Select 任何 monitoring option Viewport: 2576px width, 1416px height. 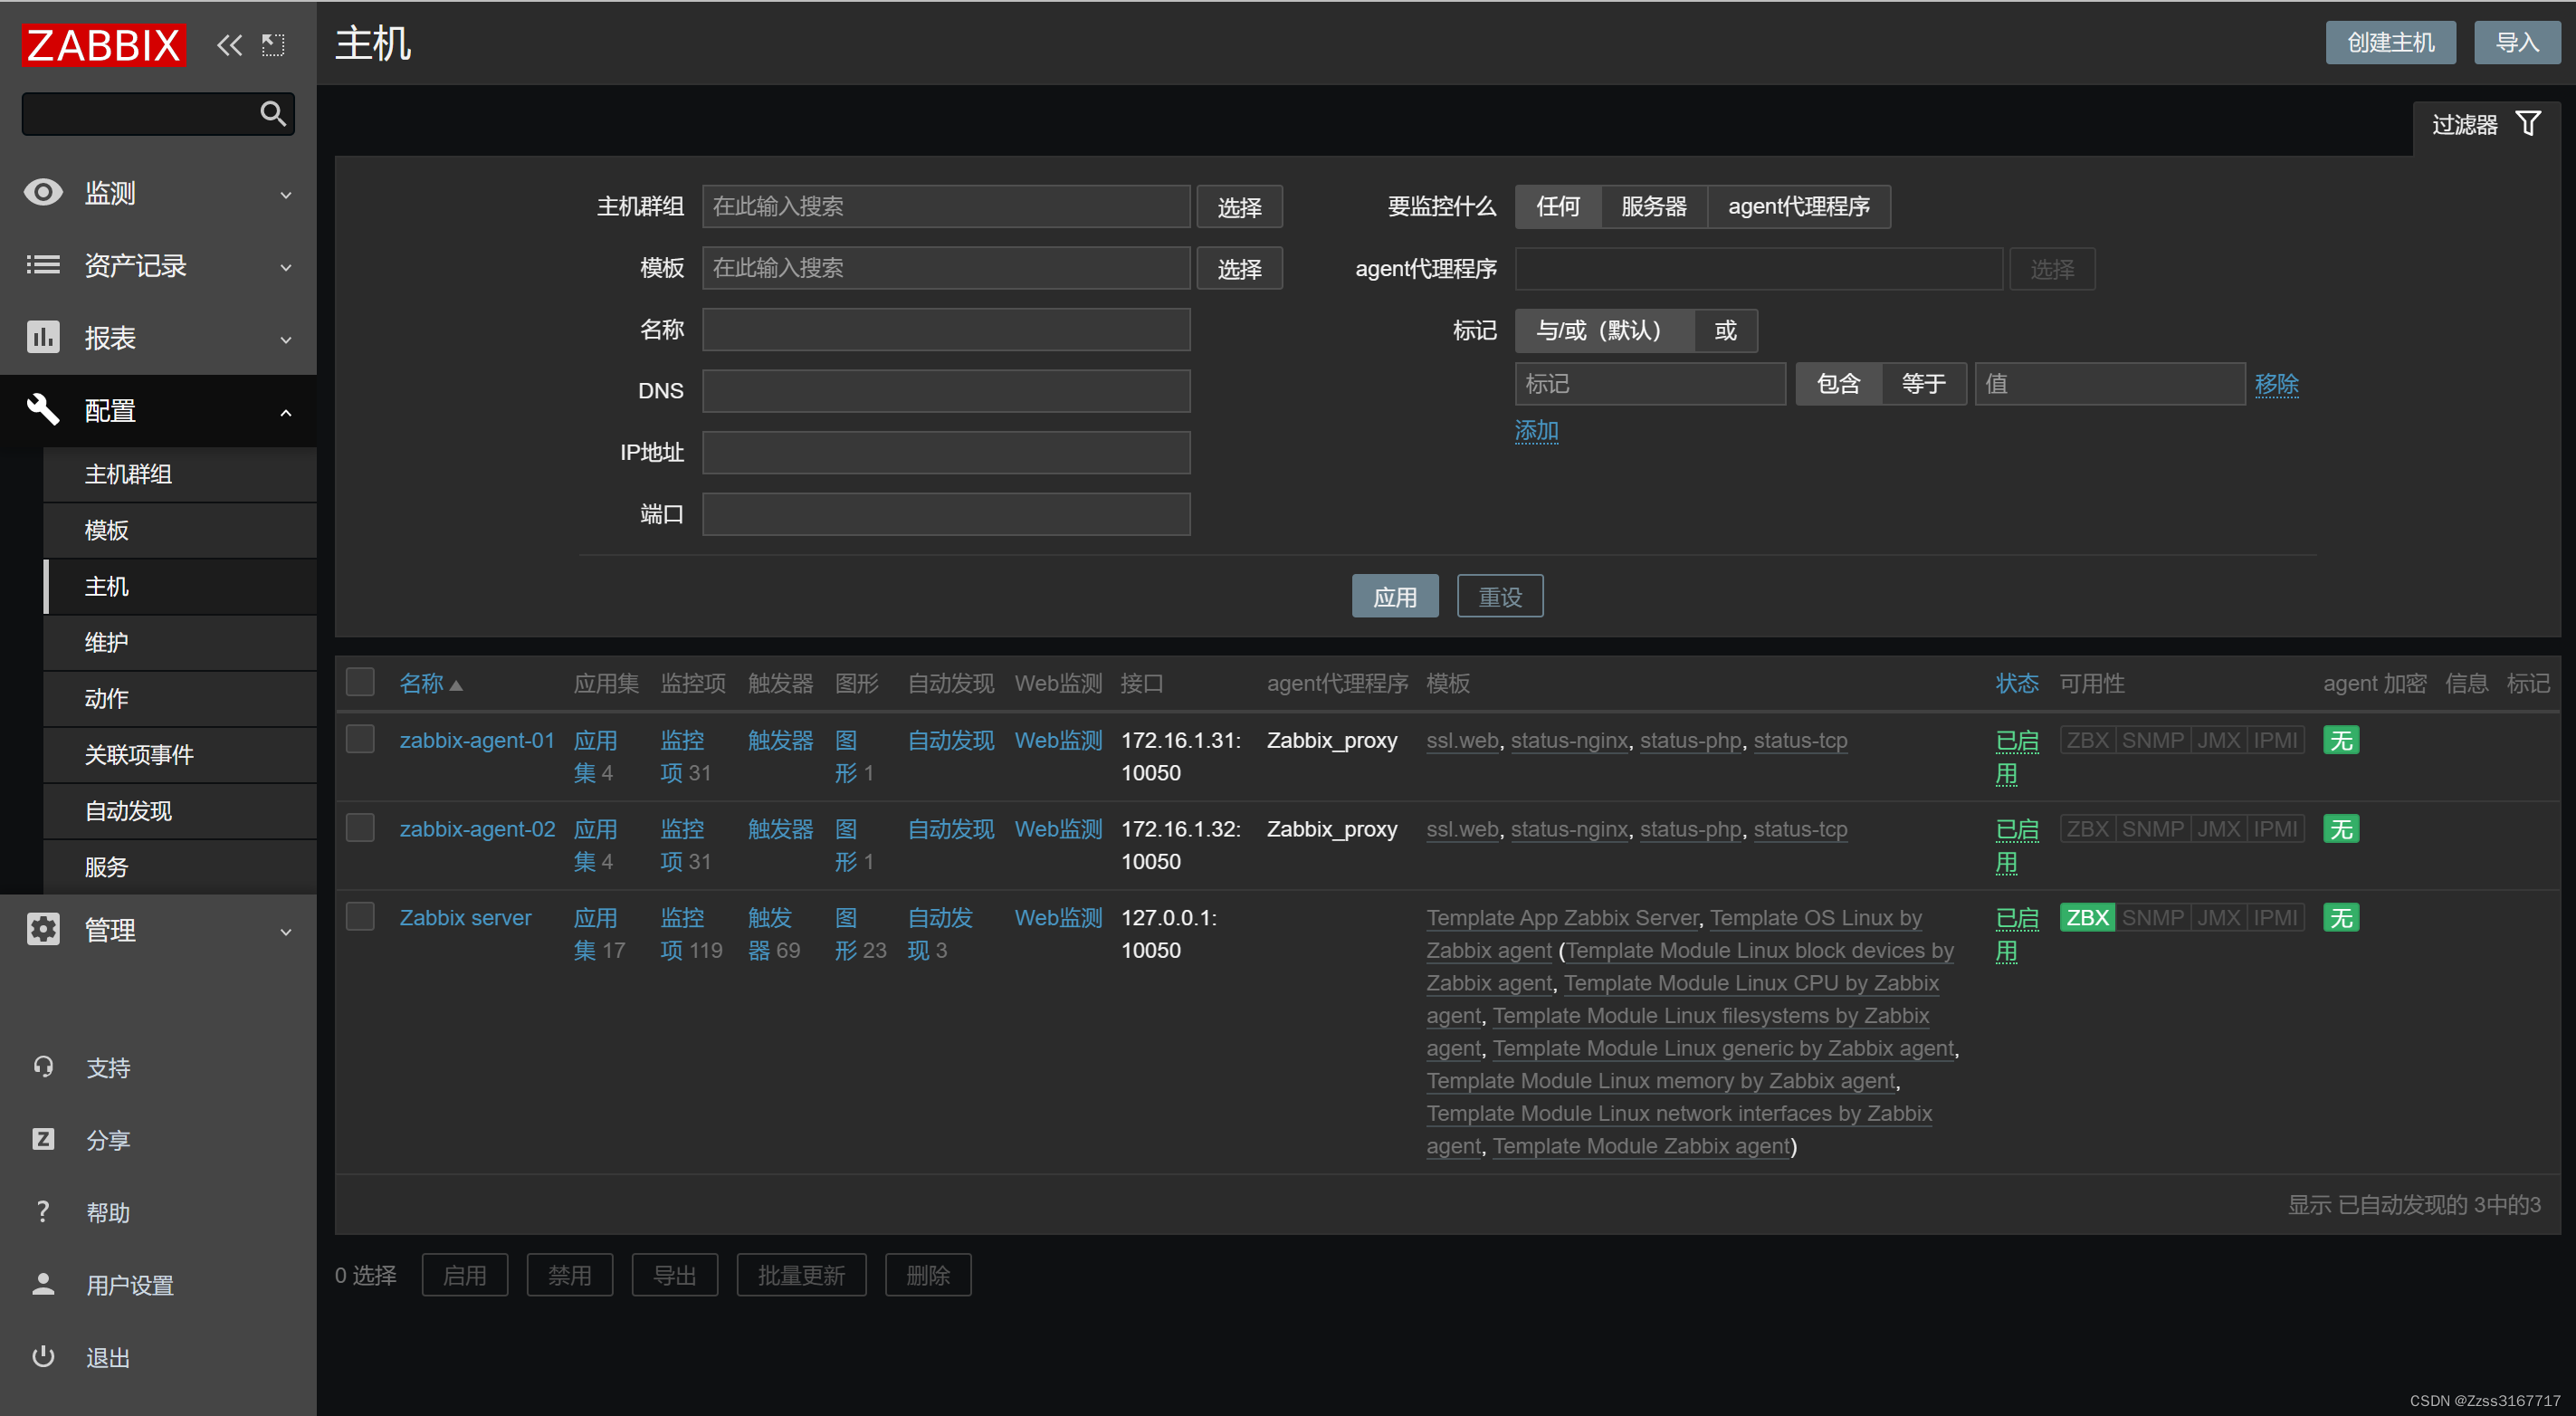[x=1558, y=207]
